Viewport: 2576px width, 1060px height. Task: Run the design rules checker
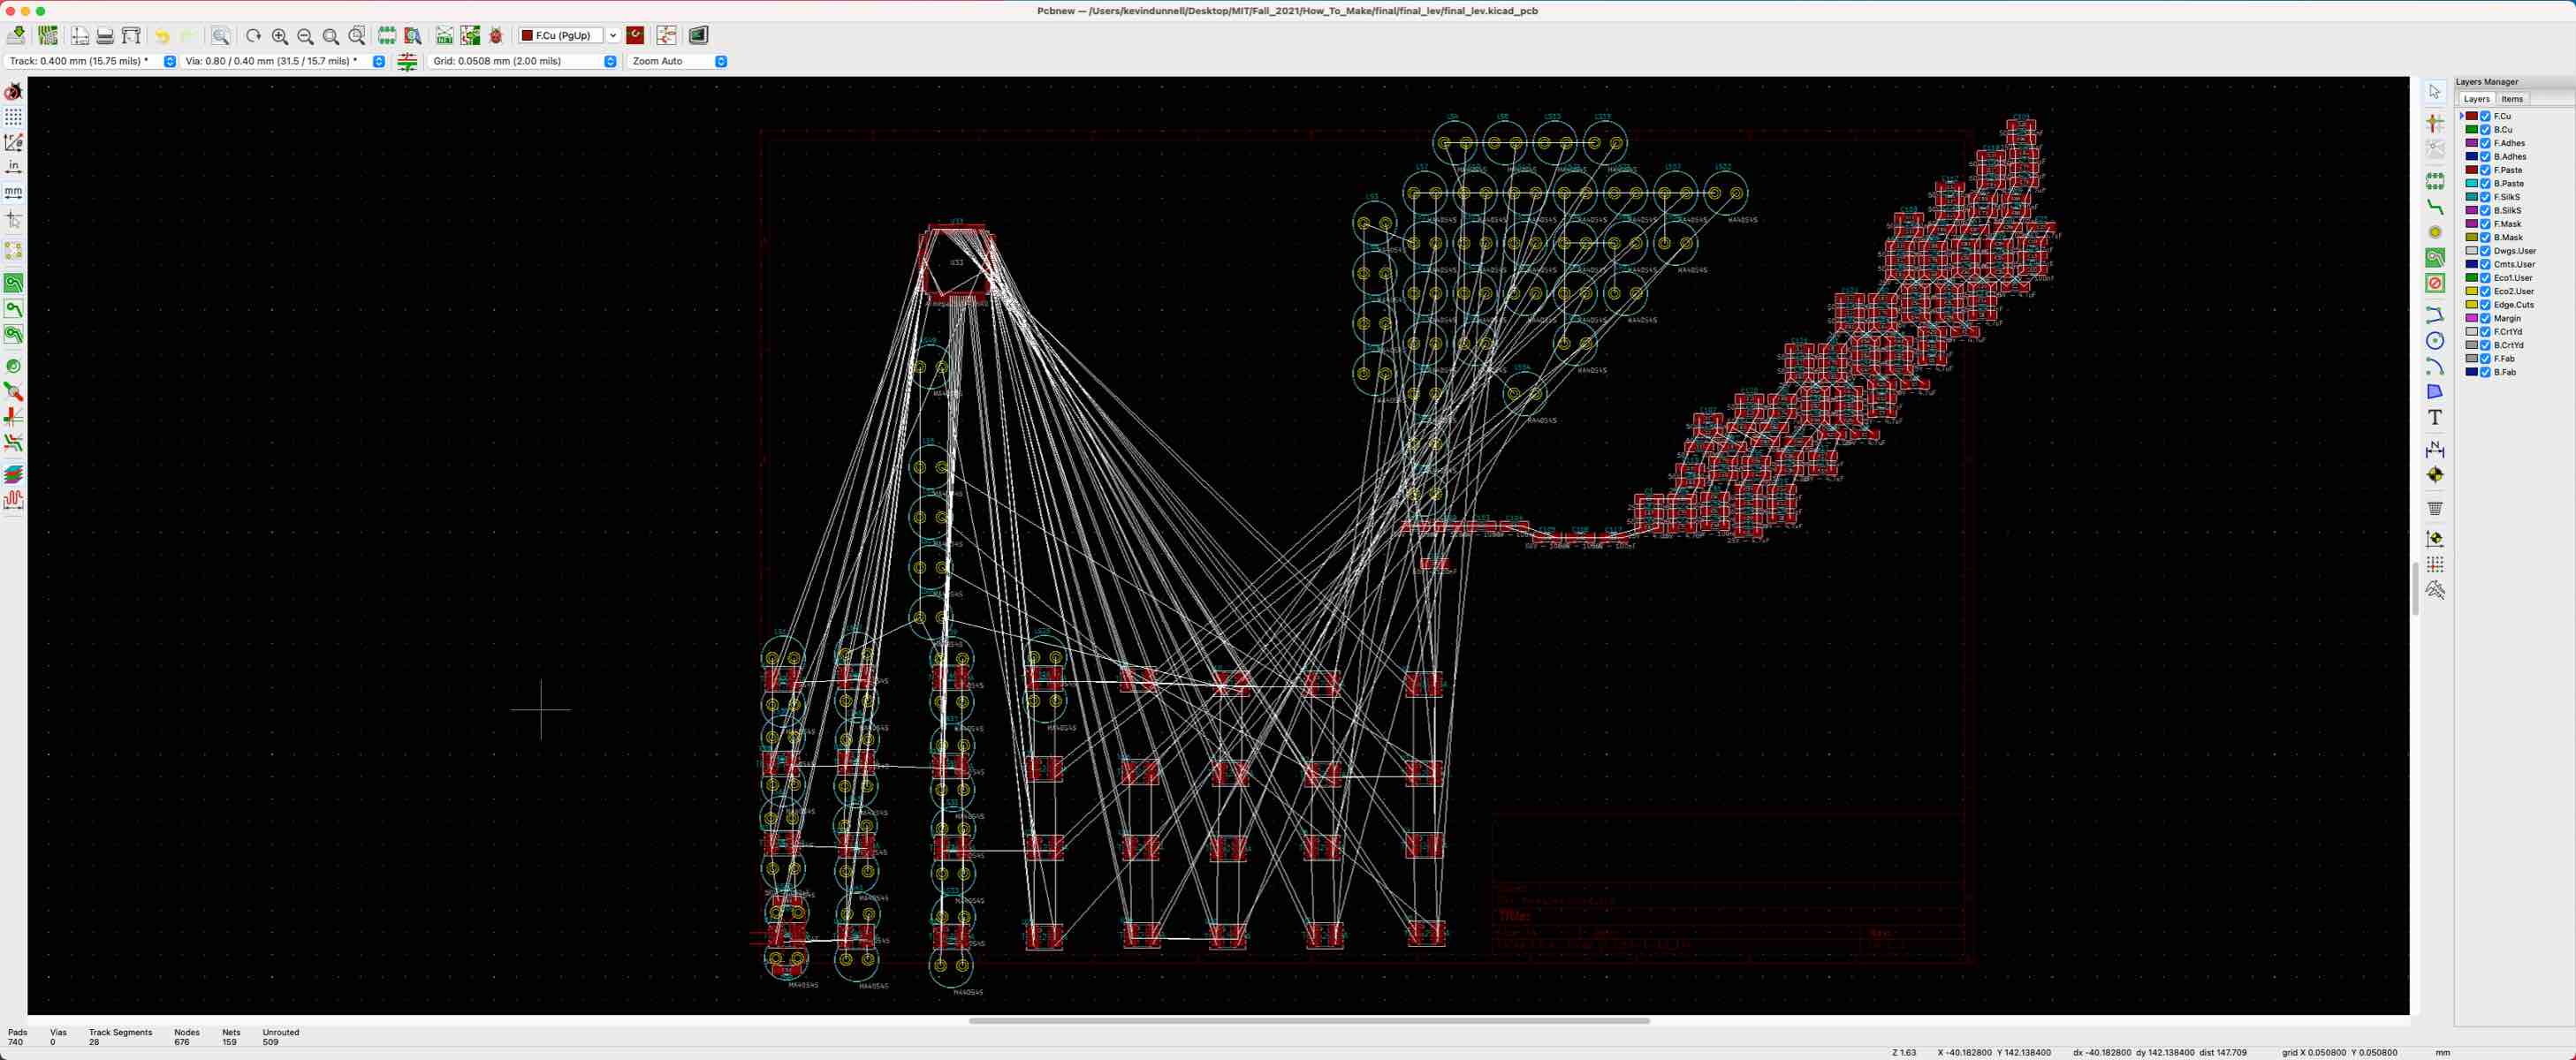tap(495, 35)
